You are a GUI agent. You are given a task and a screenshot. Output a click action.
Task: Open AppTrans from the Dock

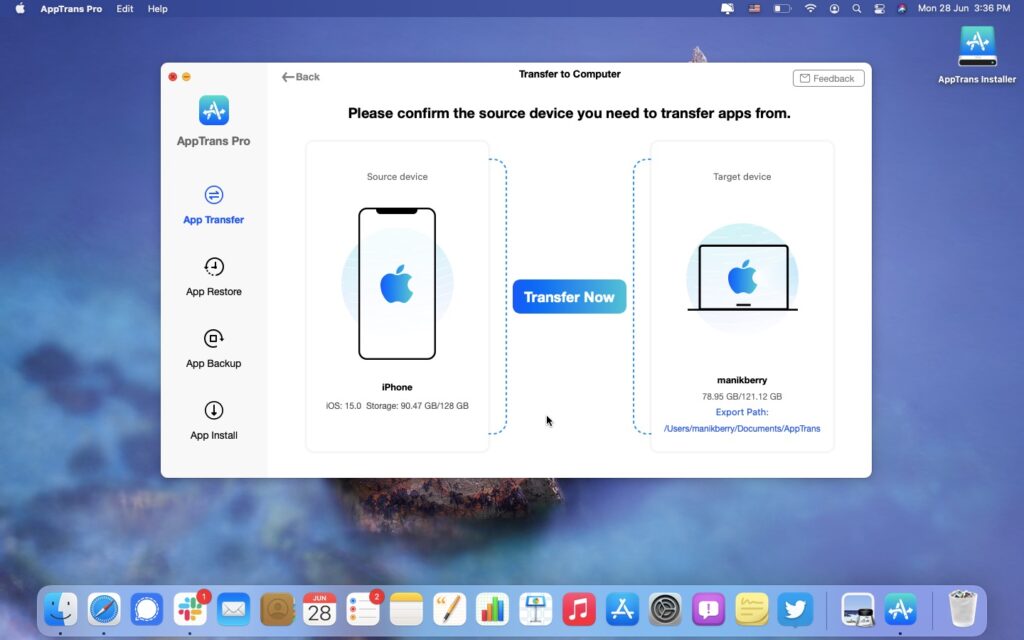click(900, 608)
